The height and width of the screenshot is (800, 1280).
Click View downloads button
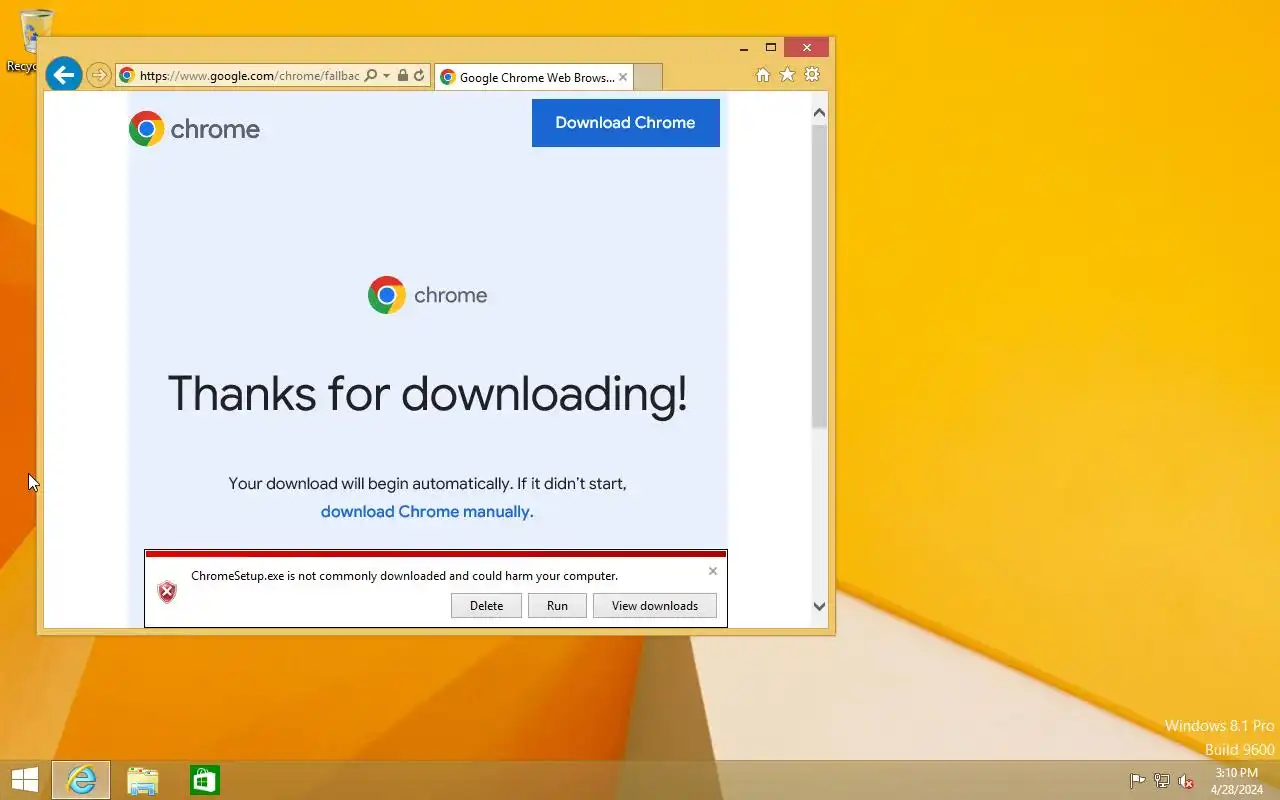pyautogui.click(x=655, y=605)
